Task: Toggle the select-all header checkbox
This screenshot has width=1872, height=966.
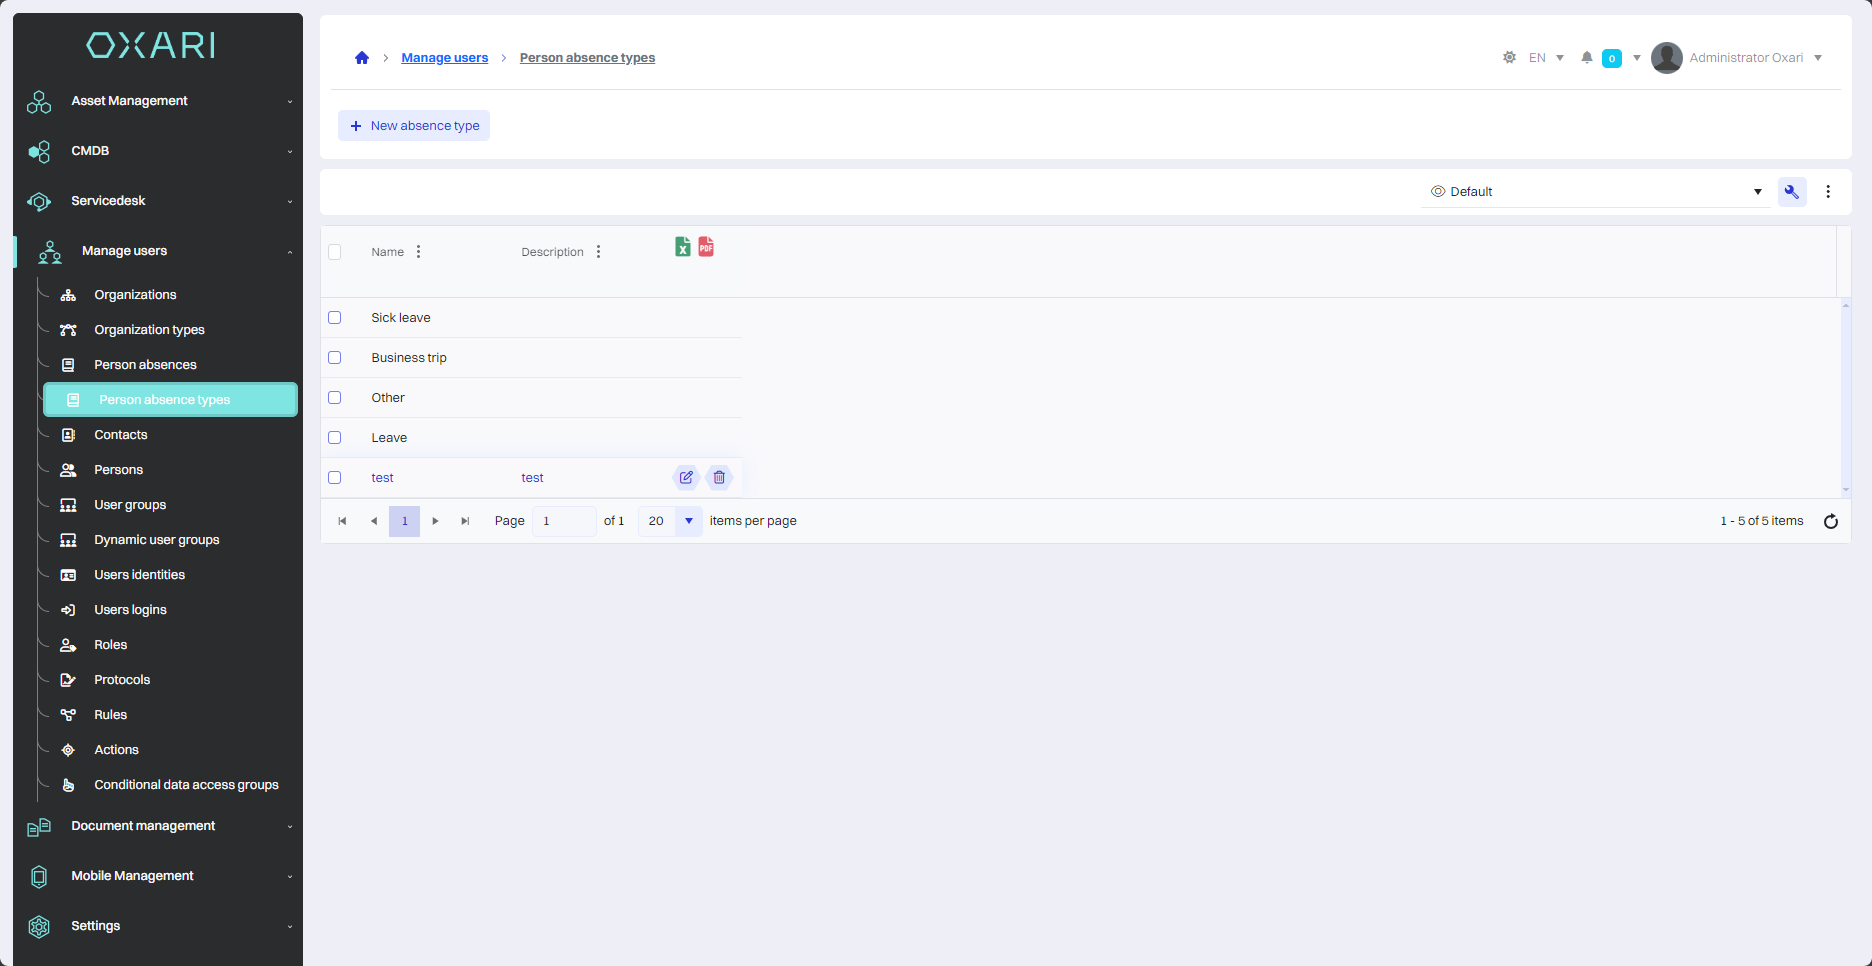Action: point(335,252)
